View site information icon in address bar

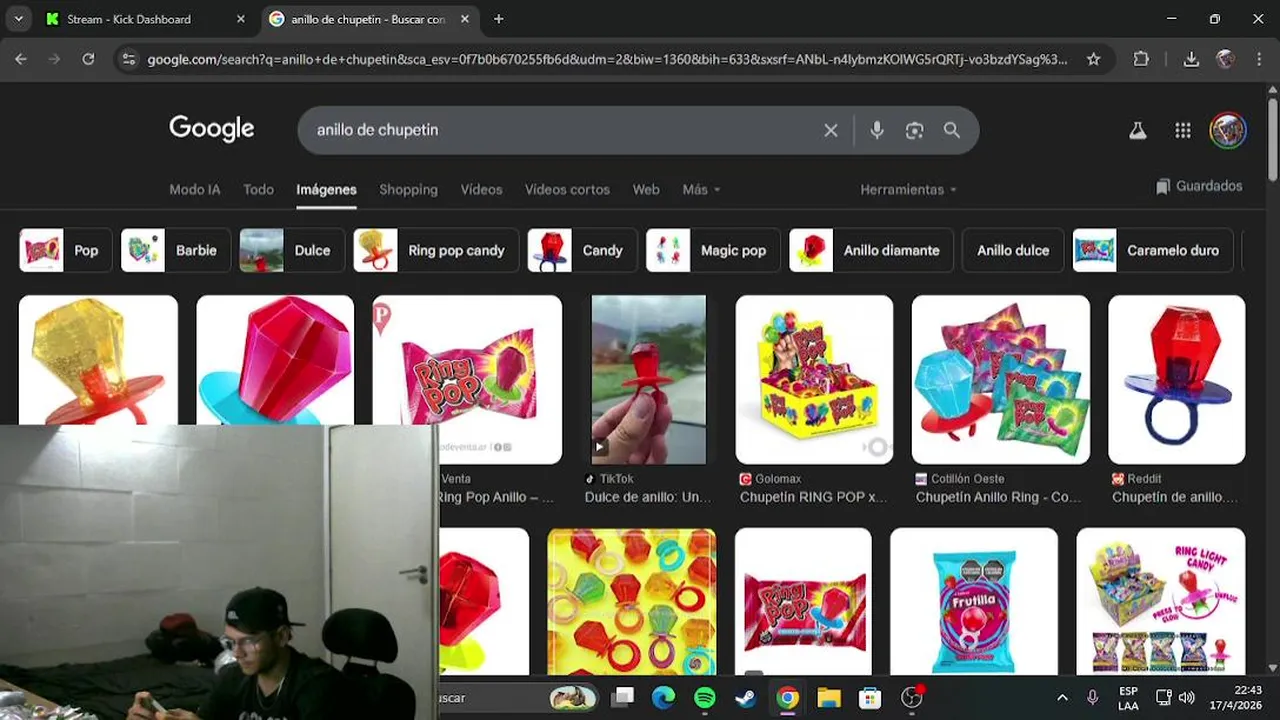point(128,59)
